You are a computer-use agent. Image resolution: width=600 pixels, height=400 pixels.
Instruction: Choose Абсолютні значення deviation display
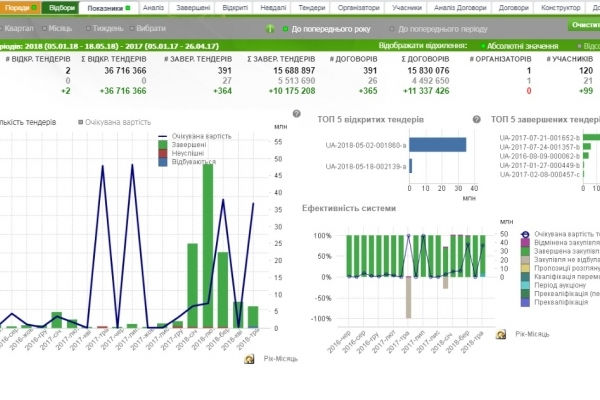[x=481, y=46]
